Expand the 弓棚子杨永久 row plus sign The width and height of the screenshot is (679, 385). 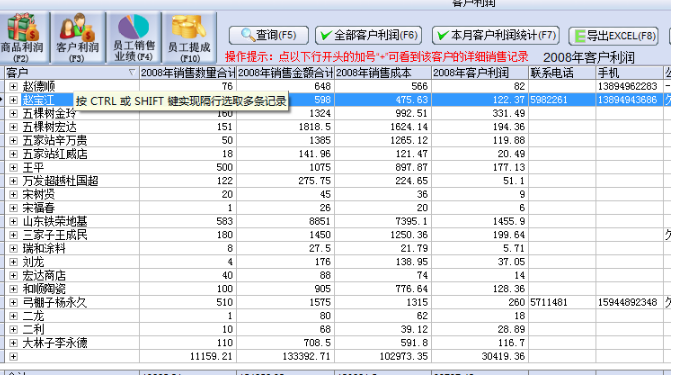click(x=13, y=302)
